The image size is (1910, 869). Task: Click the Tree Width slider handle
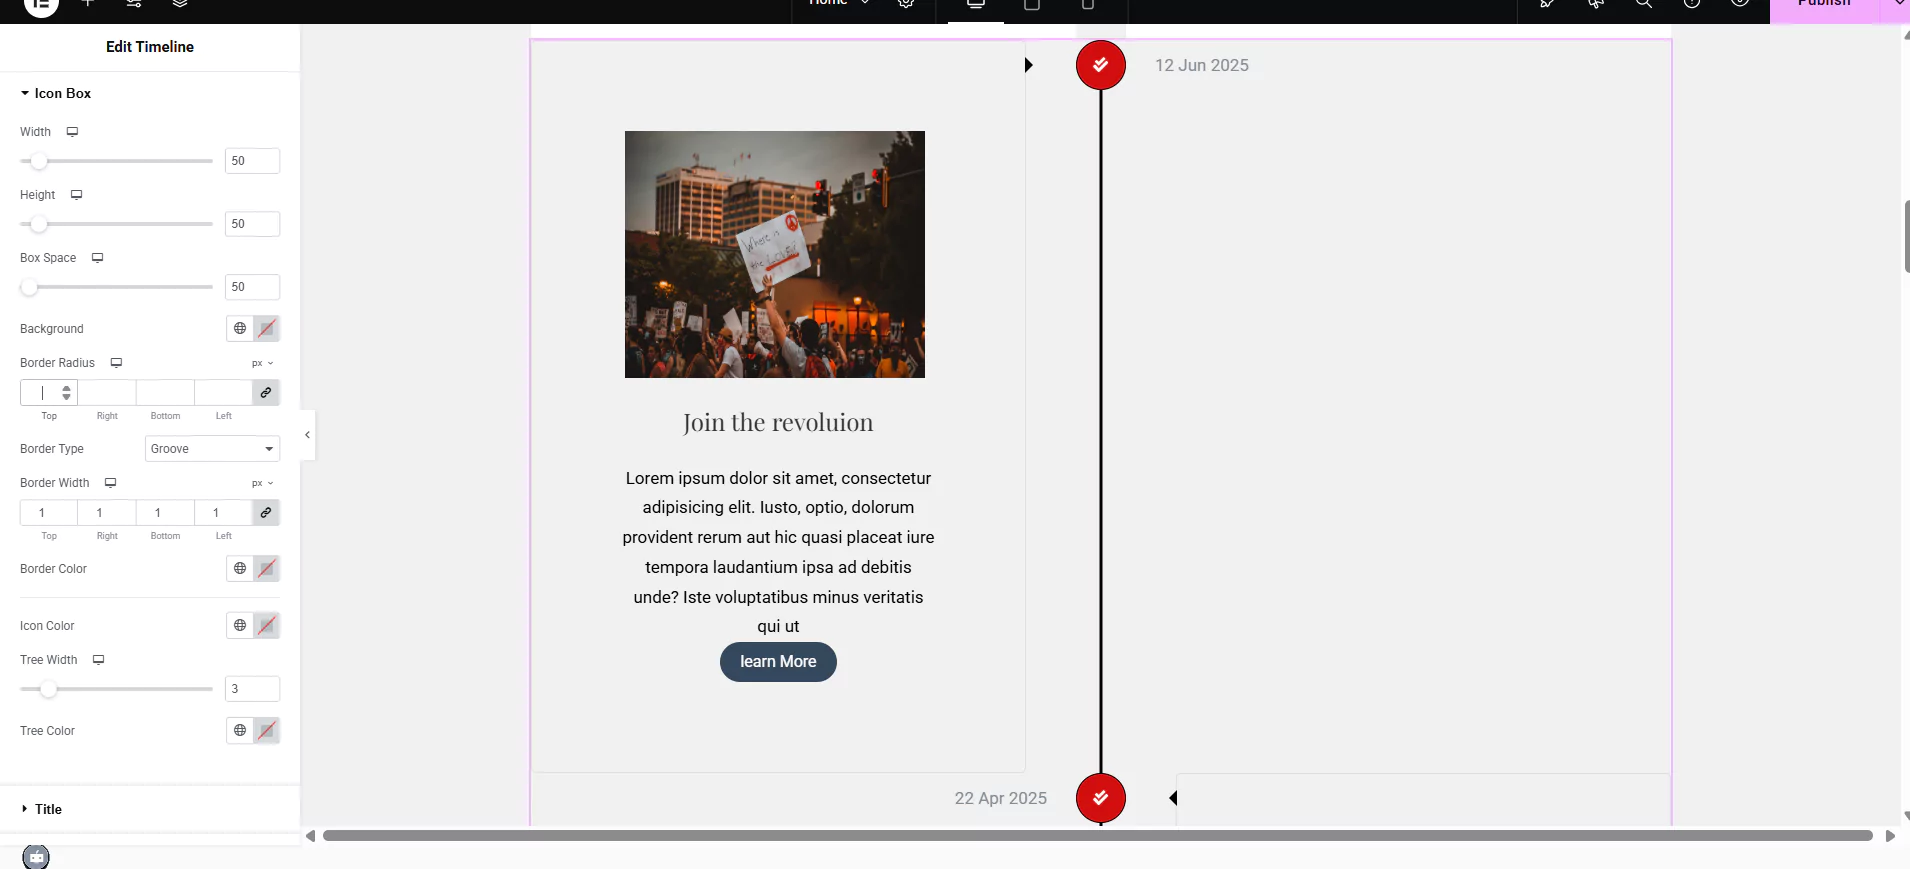point(48,689)
